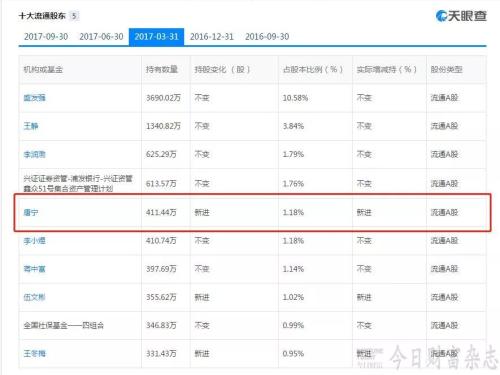Switch to the 2017-09-30 tab
Screen dimensions: 500x375
46,37
